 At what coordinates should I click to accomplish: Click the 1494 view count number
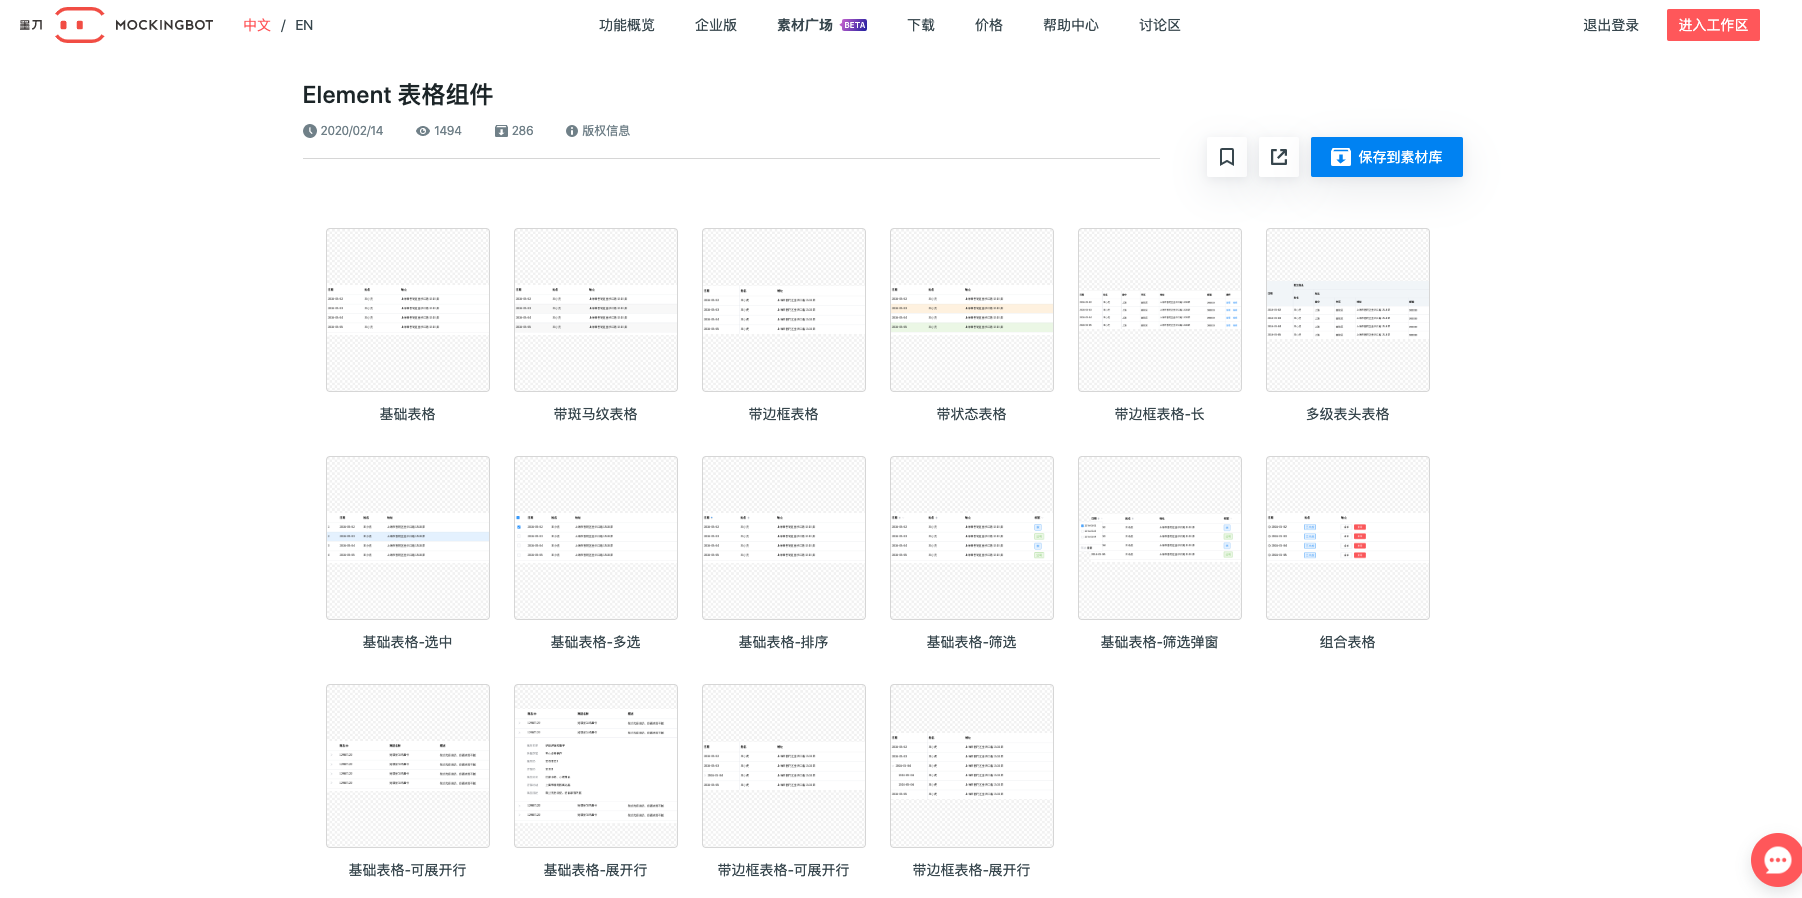click(x=448, y=131)
